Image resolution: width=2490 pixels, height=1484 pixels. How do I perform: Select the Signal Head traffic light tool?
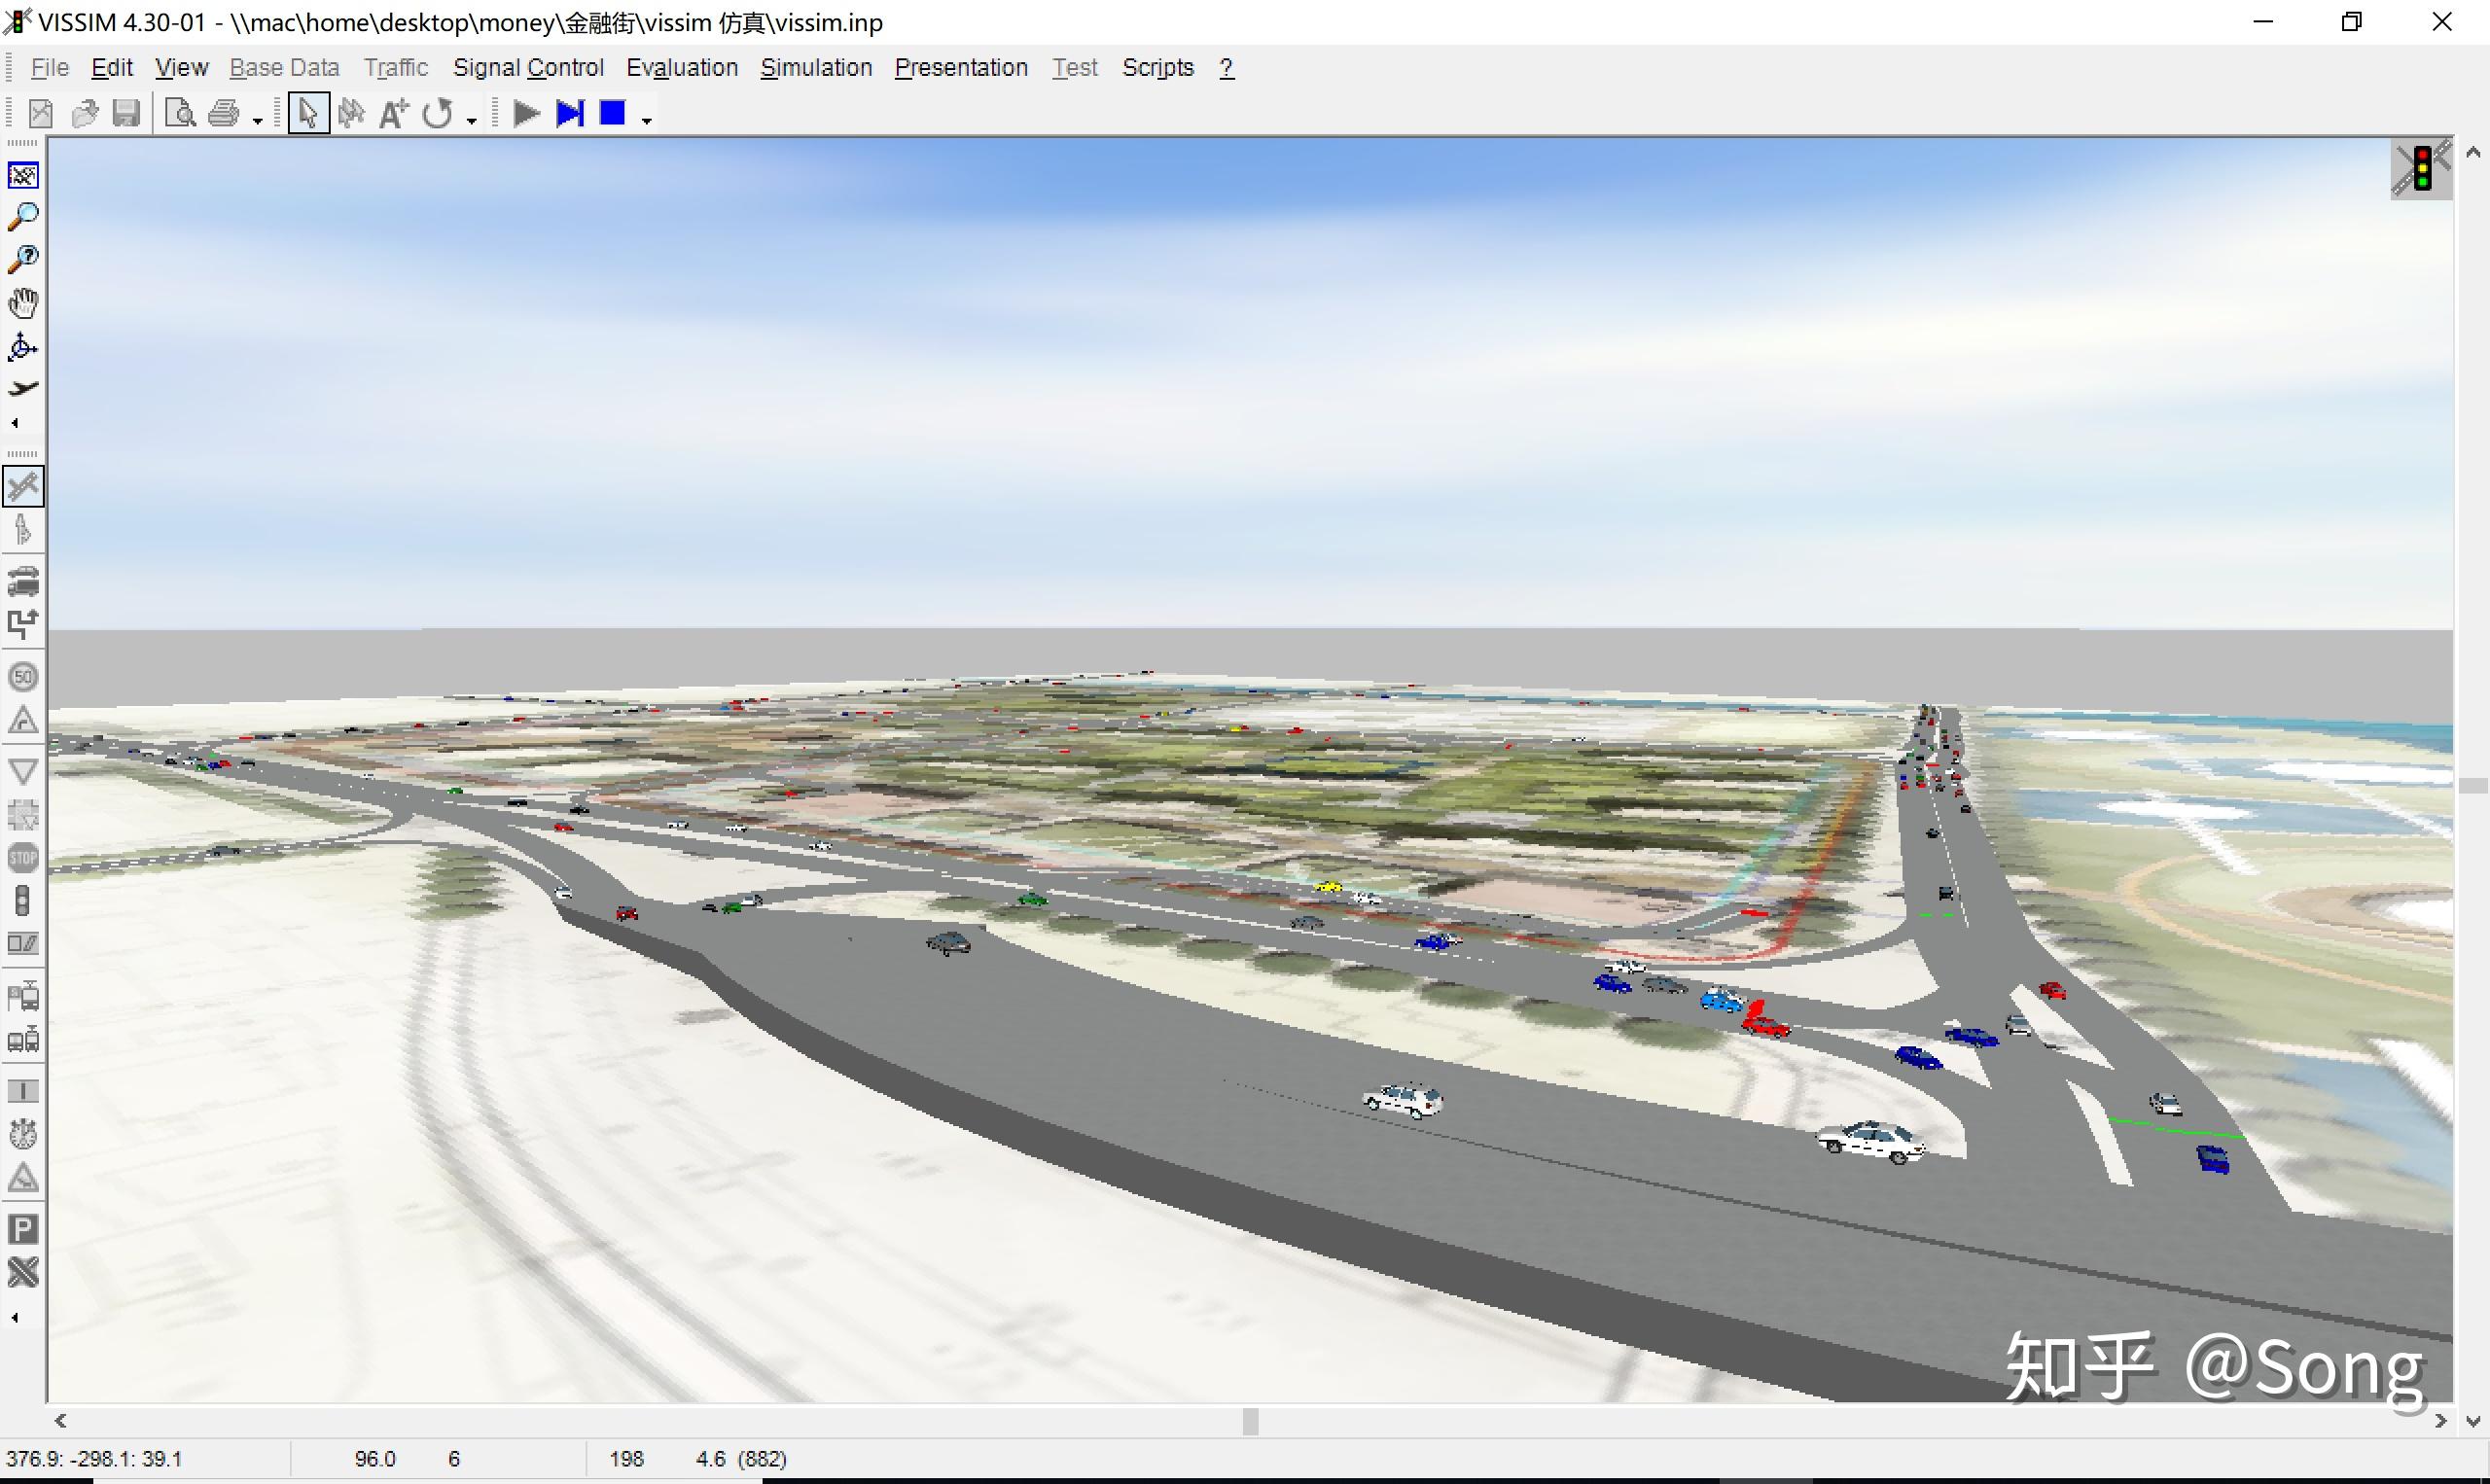pos(23,901)
